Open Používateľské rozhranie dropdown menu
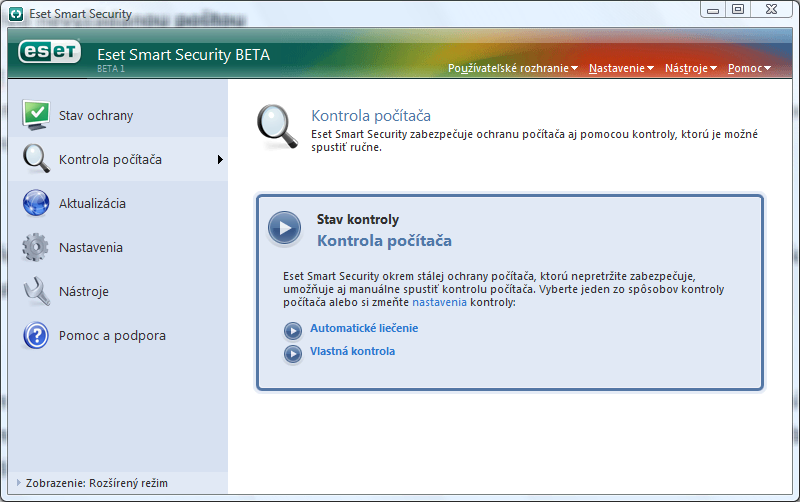Image resolution: width=800 pixels, height=502 pixels. [x=513, y=68]
